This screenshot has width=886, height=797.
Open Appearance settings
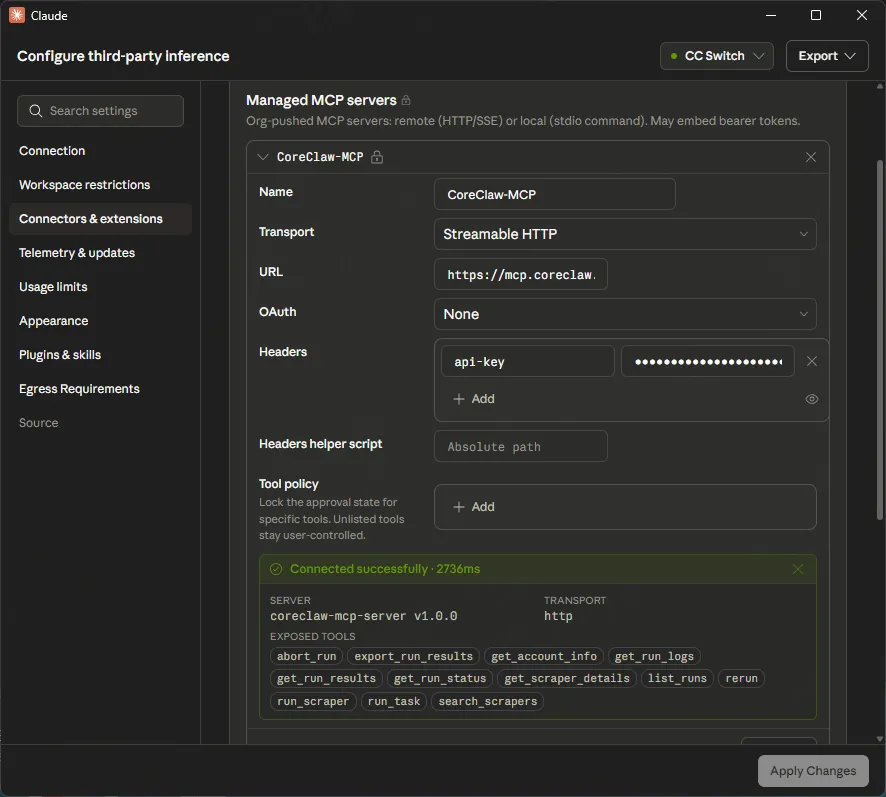click(54, 320)
